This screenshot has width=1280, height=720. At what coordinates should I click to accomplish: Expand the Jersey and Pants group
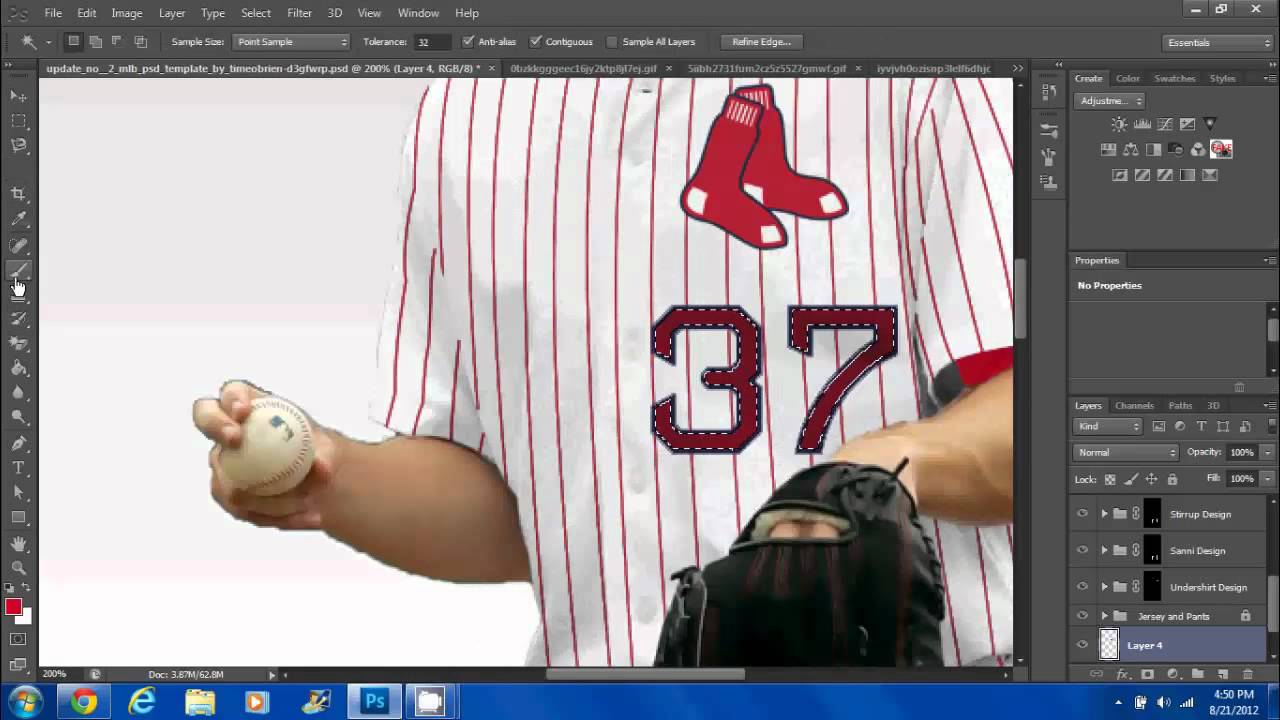tap(1104, 616)
